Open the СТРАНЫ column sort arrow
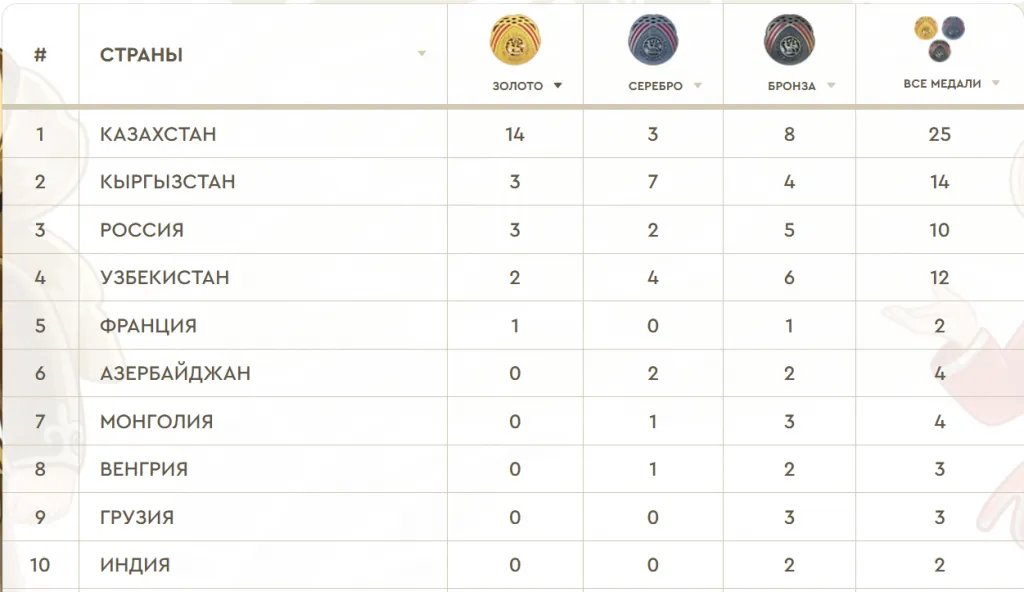Screen dimensions: 1024x592 tap(422, 54)
